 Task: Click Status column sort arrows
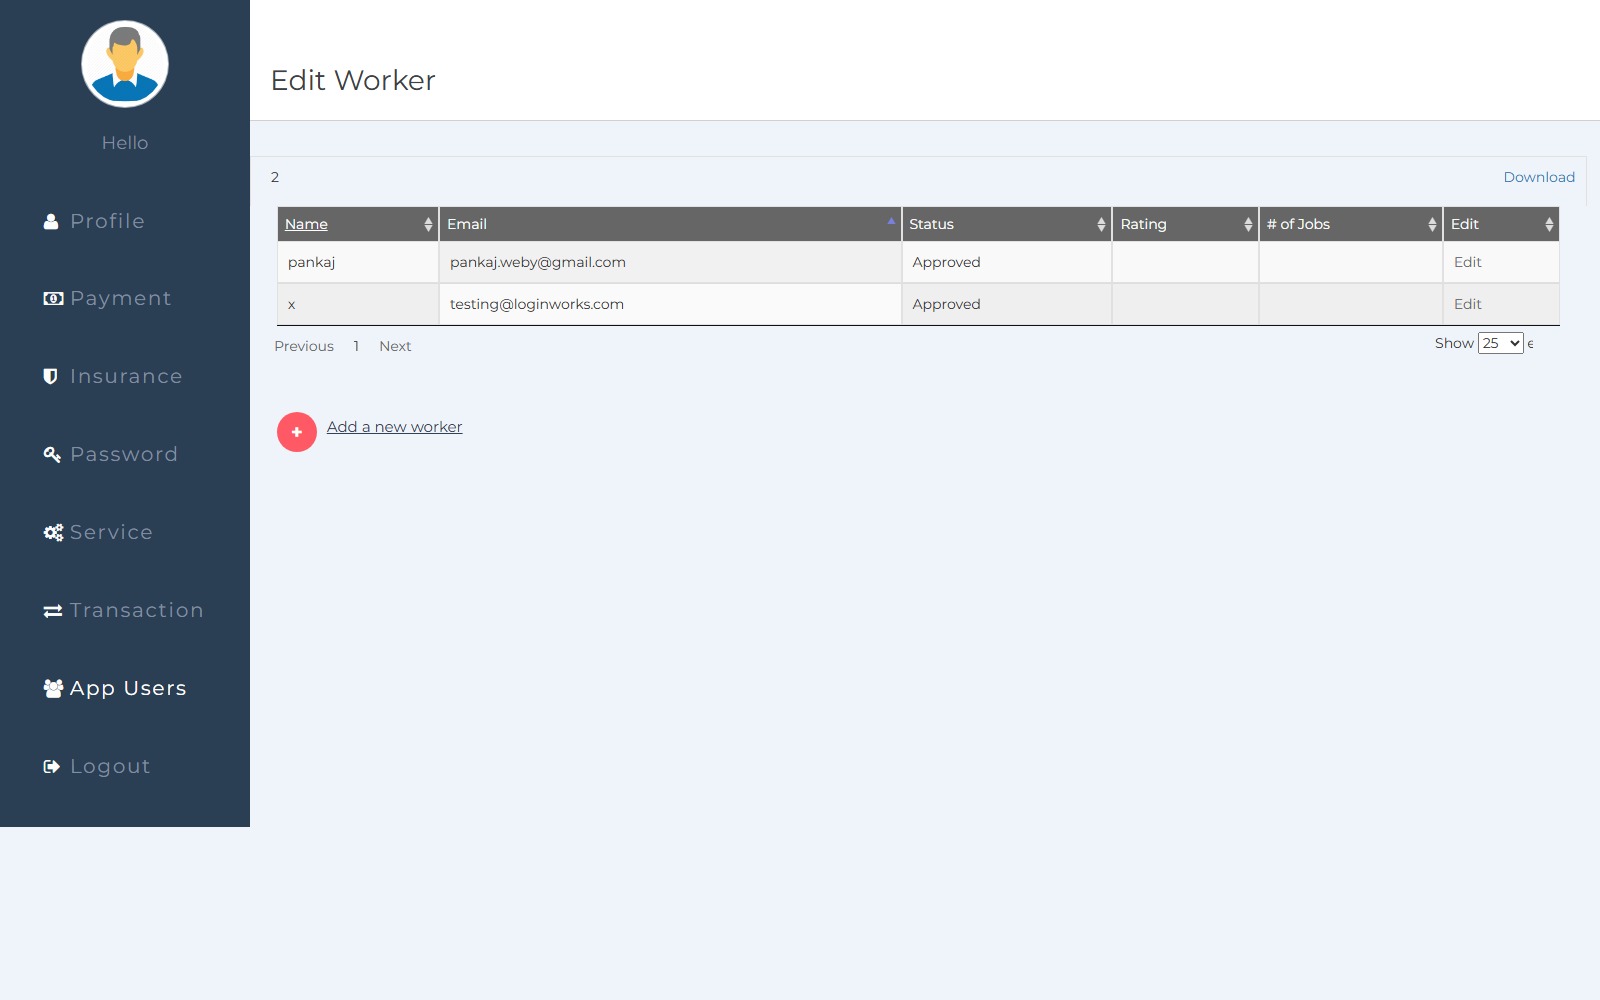coord(1101,224)
